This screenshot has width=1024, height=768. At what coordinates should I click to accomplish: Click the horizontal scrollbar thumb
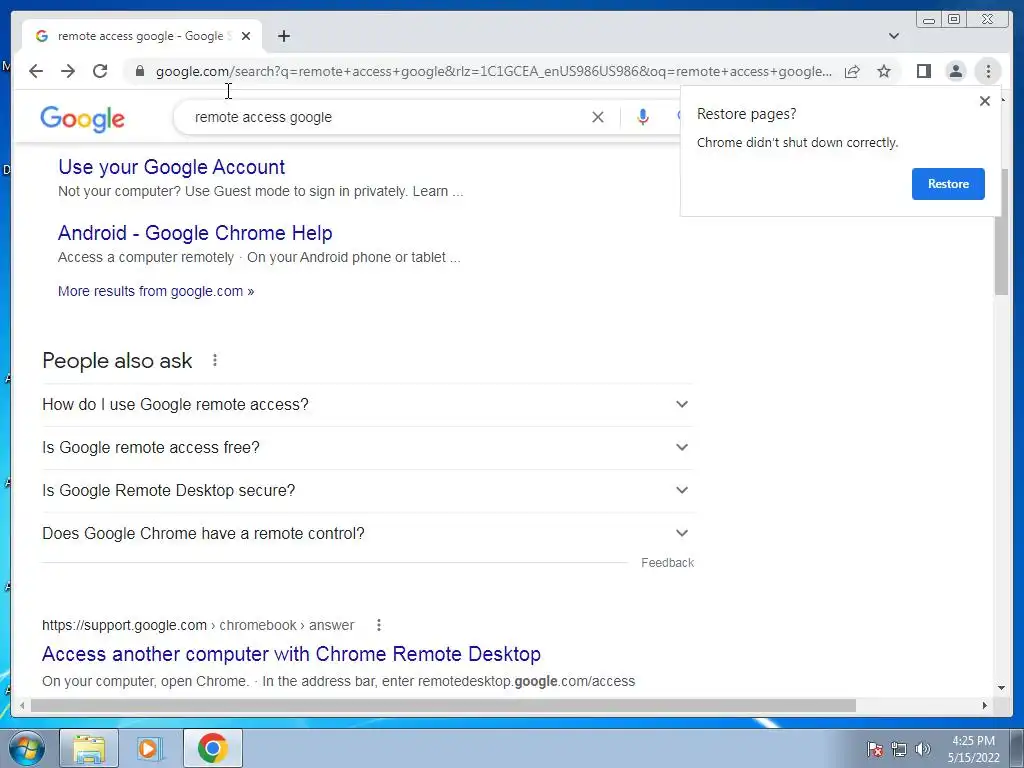pyautogui.click(x=443, y=705)
